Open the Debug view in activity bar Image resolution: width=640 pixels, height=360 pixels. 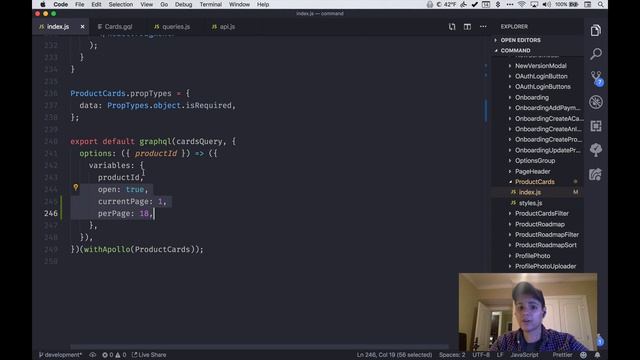coord(596,102)
